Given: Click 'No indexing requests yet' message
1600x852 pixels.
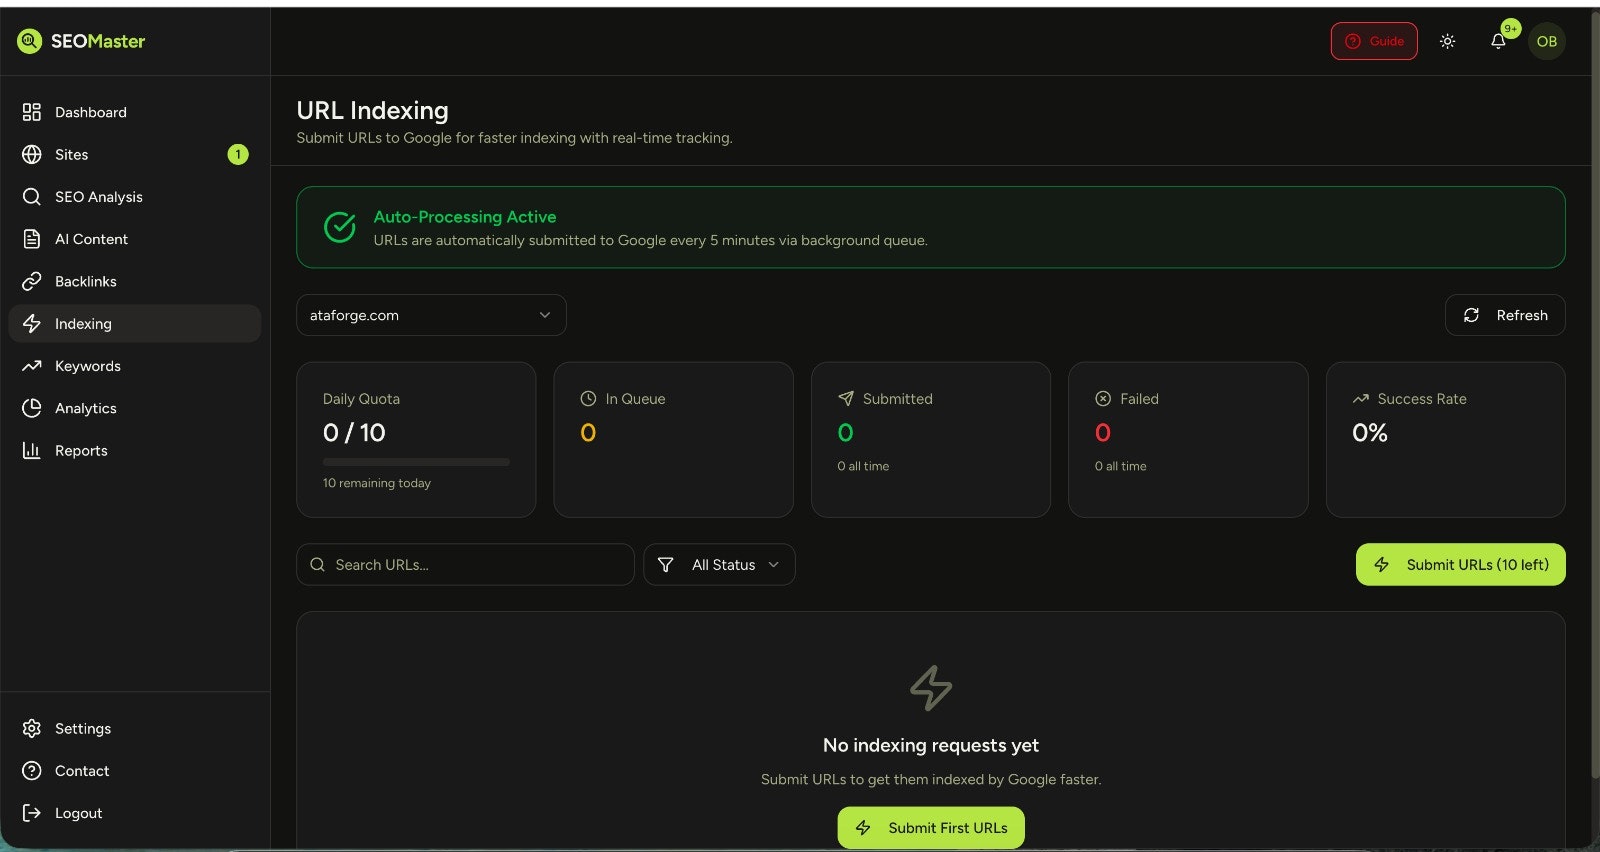Looking at the screenshot, I should 931,745.
